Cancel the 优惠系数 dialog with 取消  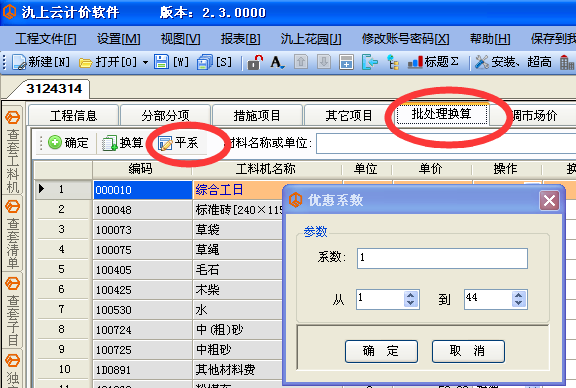pos(468,351)
